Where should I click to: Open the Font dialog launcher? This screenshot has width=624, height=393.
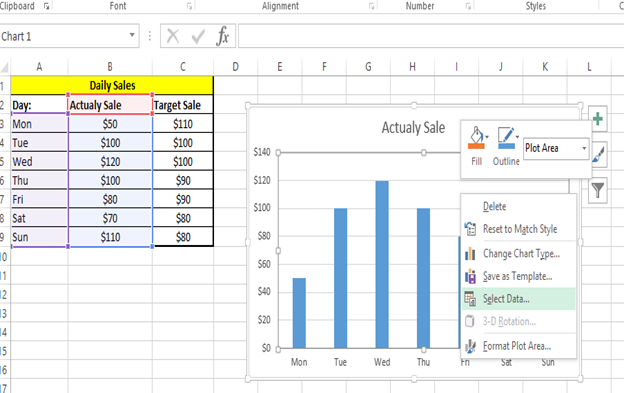pos(189,6)
